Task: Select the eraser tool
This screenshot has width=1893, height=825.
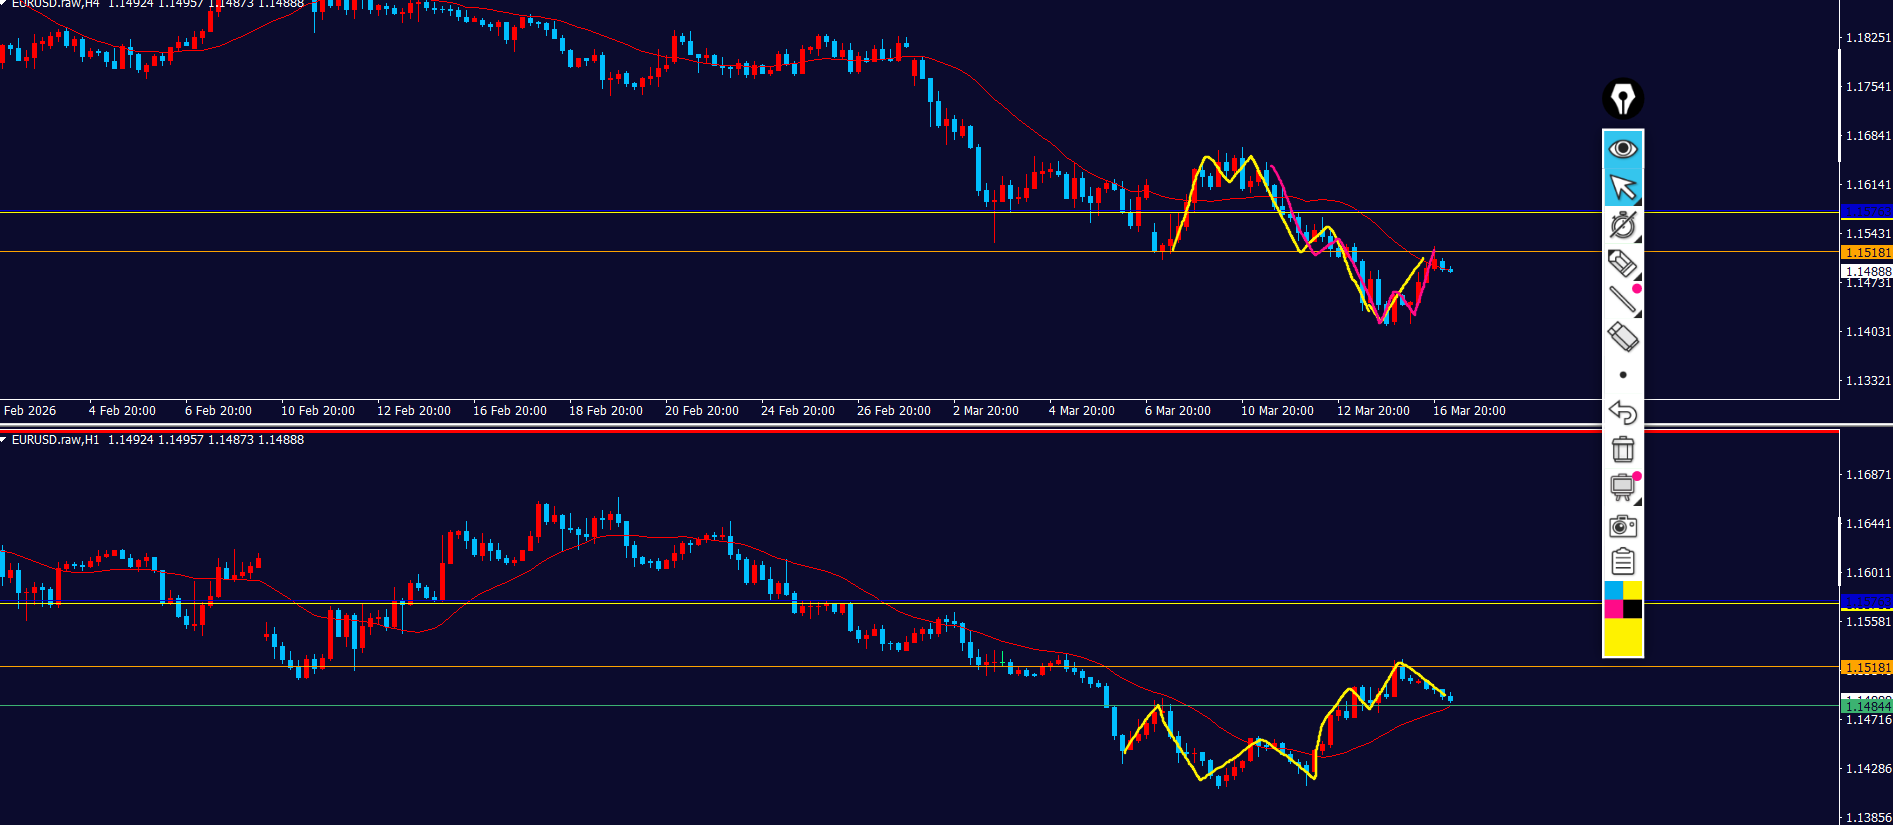Action: 1622,337
